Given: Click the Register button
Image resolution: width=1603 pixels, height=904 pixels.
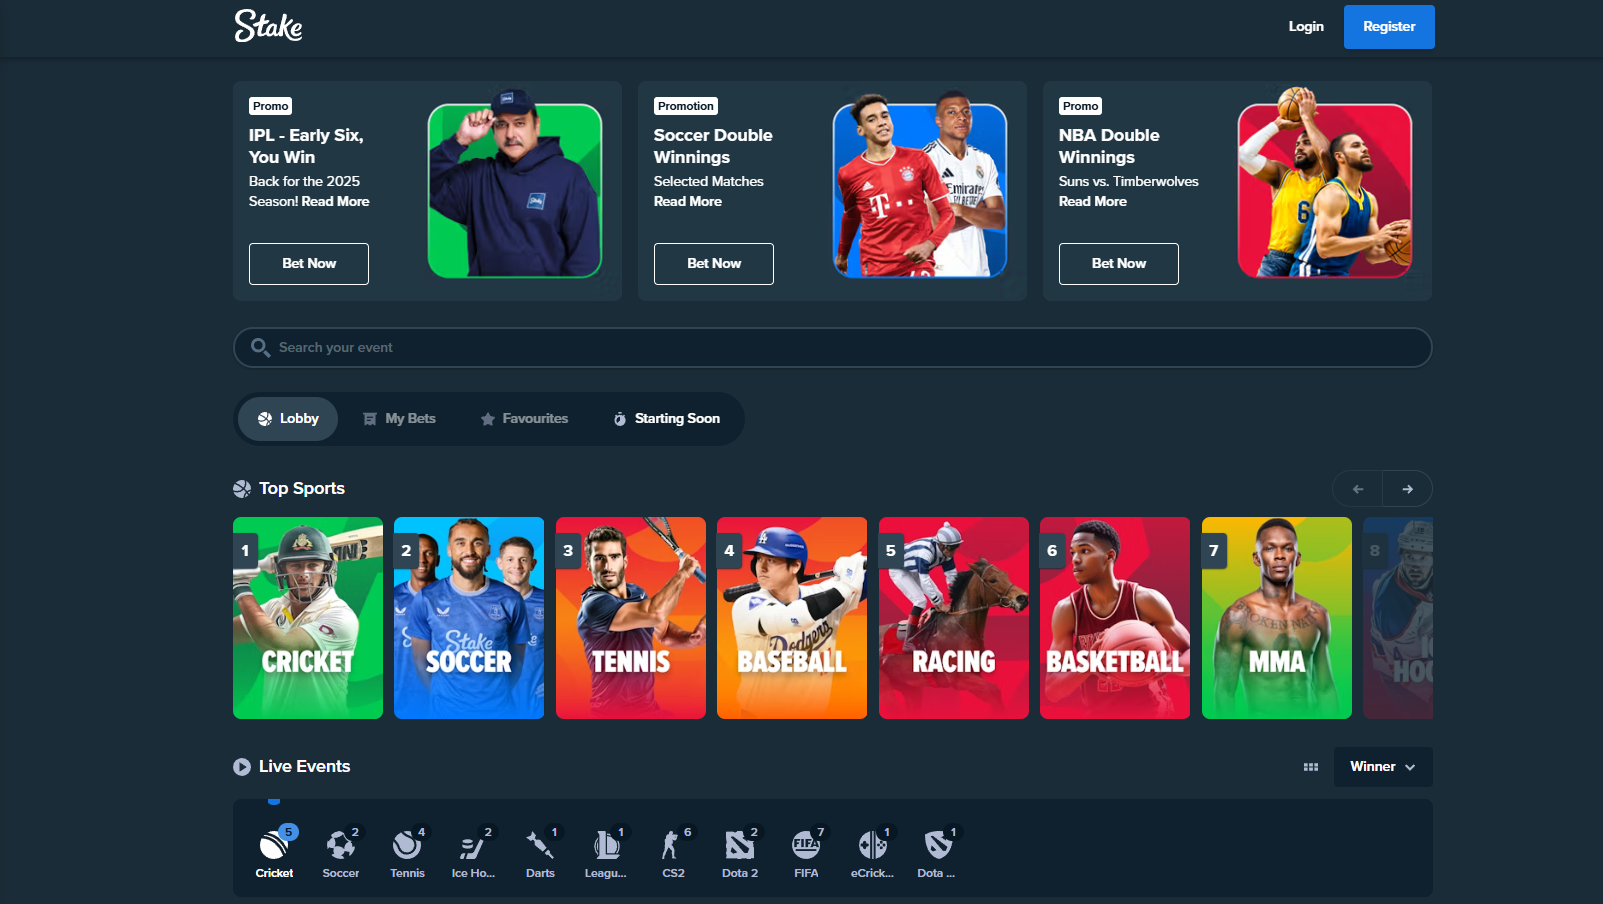Looking at the screenshot, I should (1389, 27).
